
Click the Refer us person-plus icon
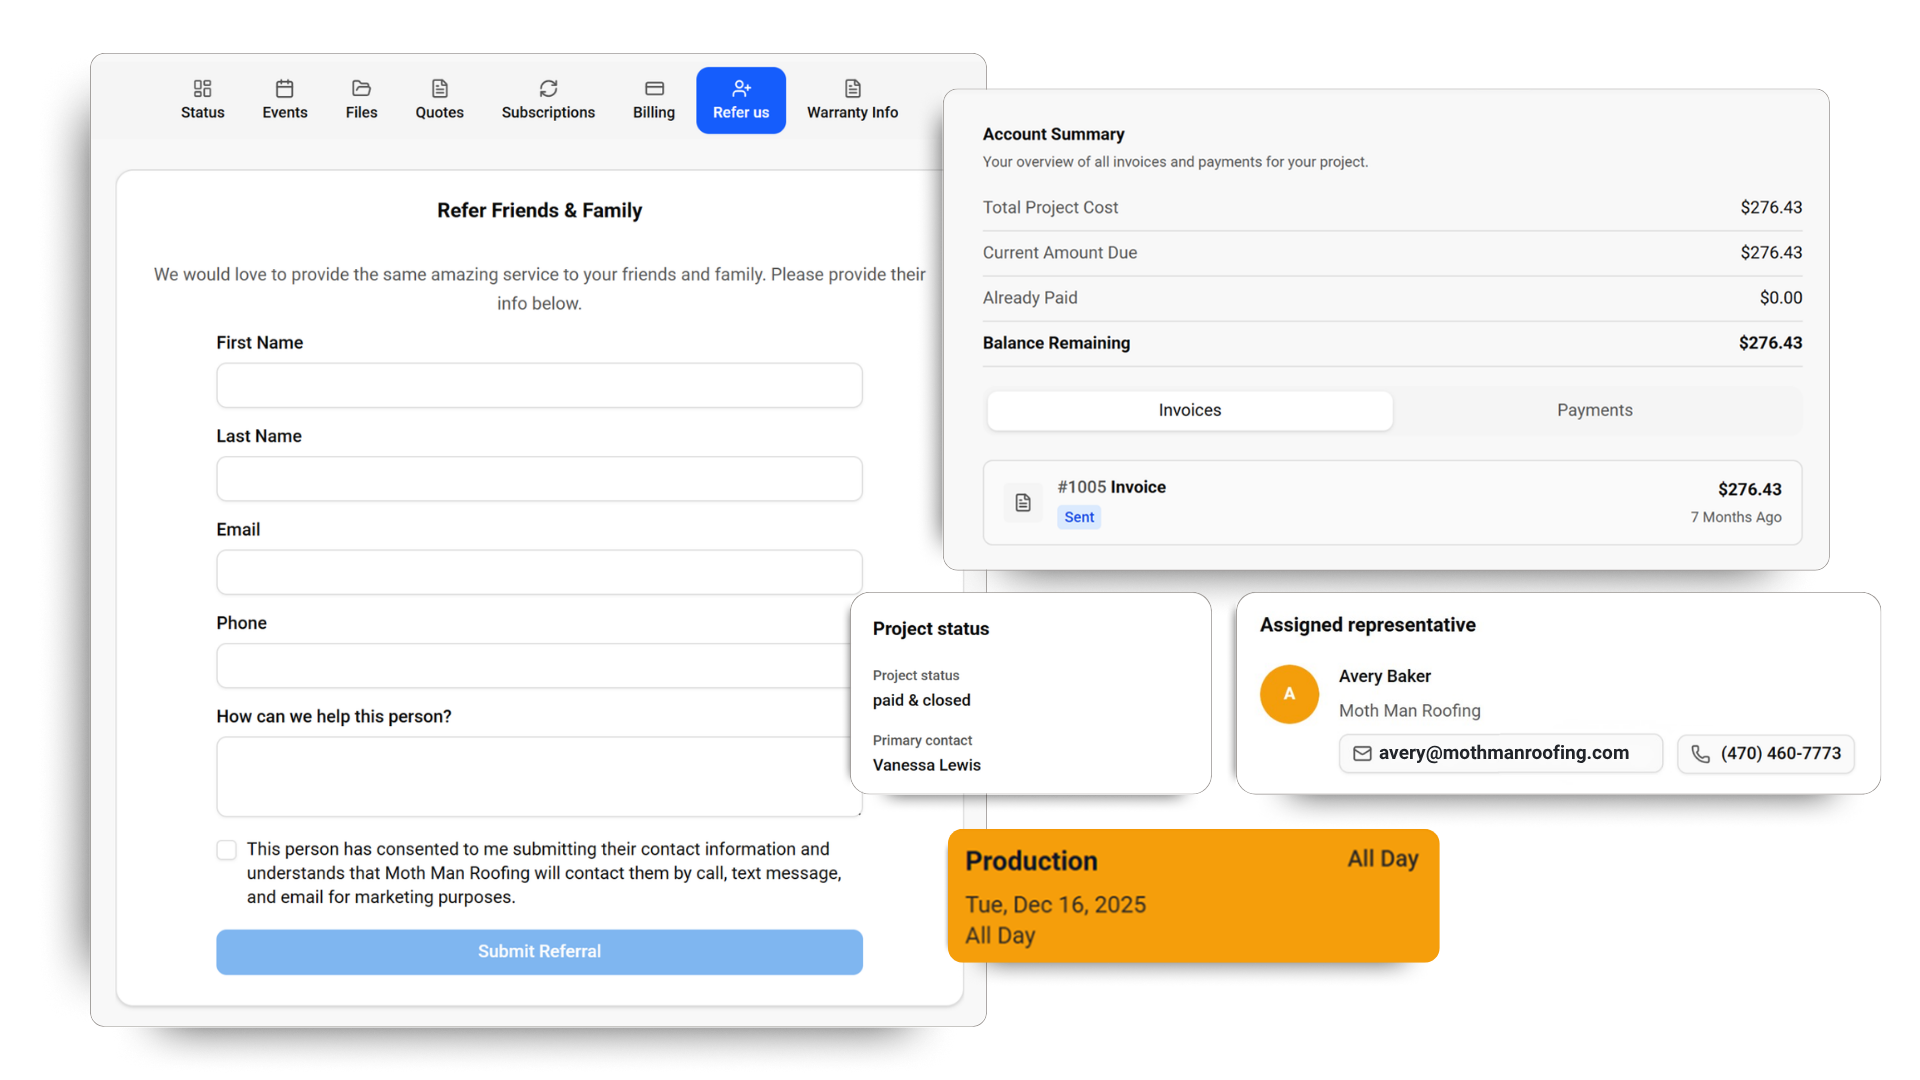[x=741, y=88]
